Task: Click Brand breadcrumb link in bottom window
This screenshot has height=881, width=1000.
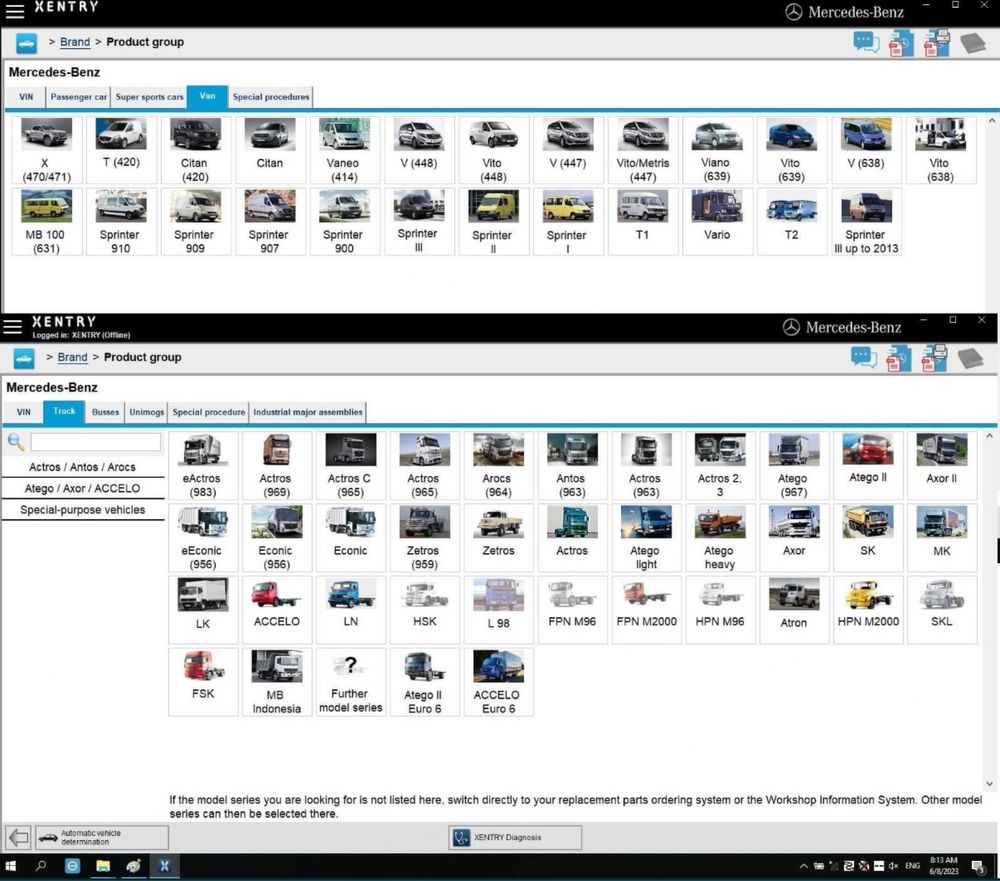Action: 73,357
